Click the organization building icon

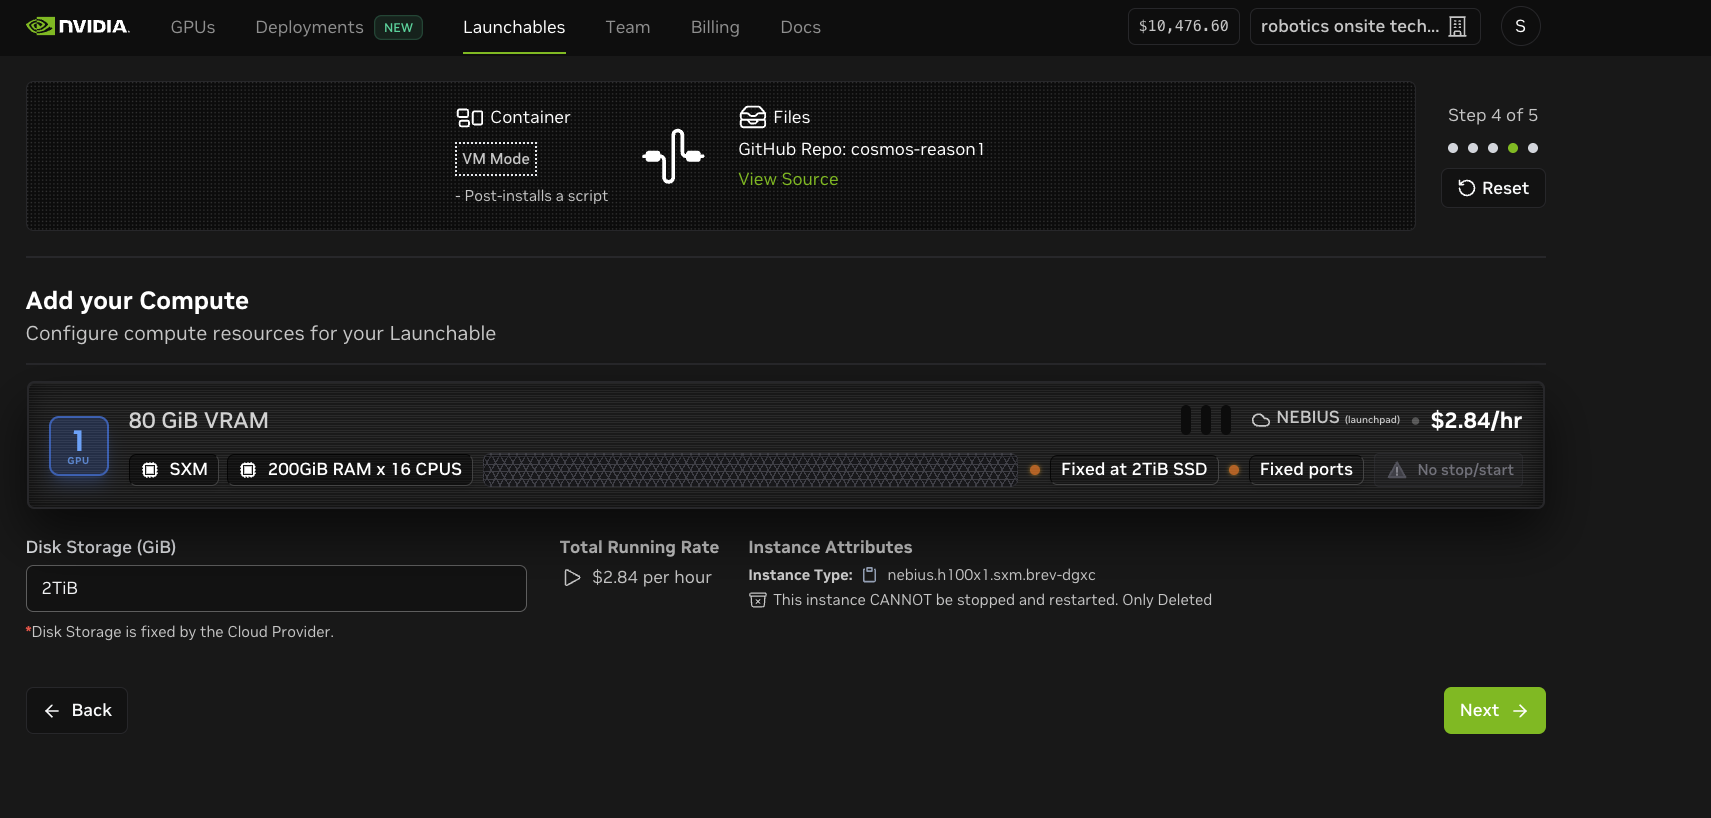pyautogui.click(x=1458, y=27)
